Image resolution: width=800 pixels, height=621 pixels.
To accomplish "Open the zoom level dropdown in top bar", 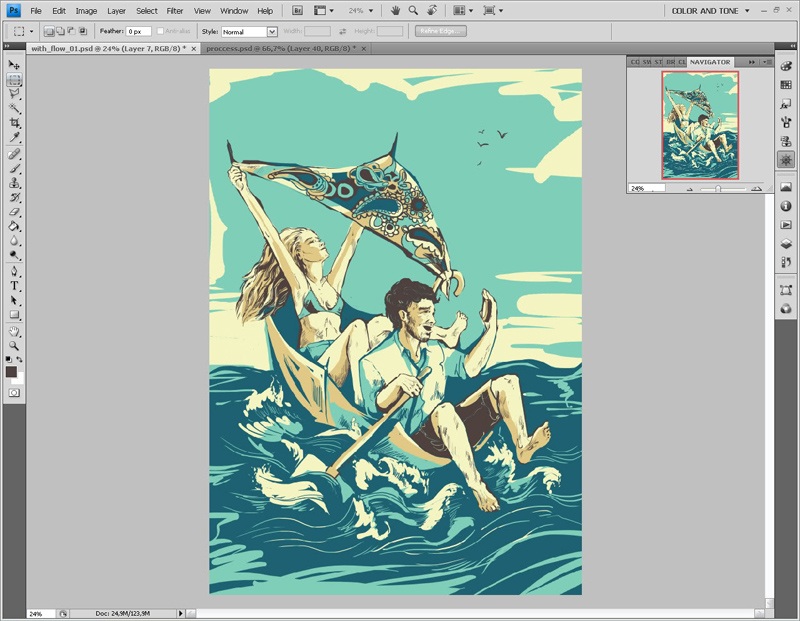I will [x=360, y=10].
